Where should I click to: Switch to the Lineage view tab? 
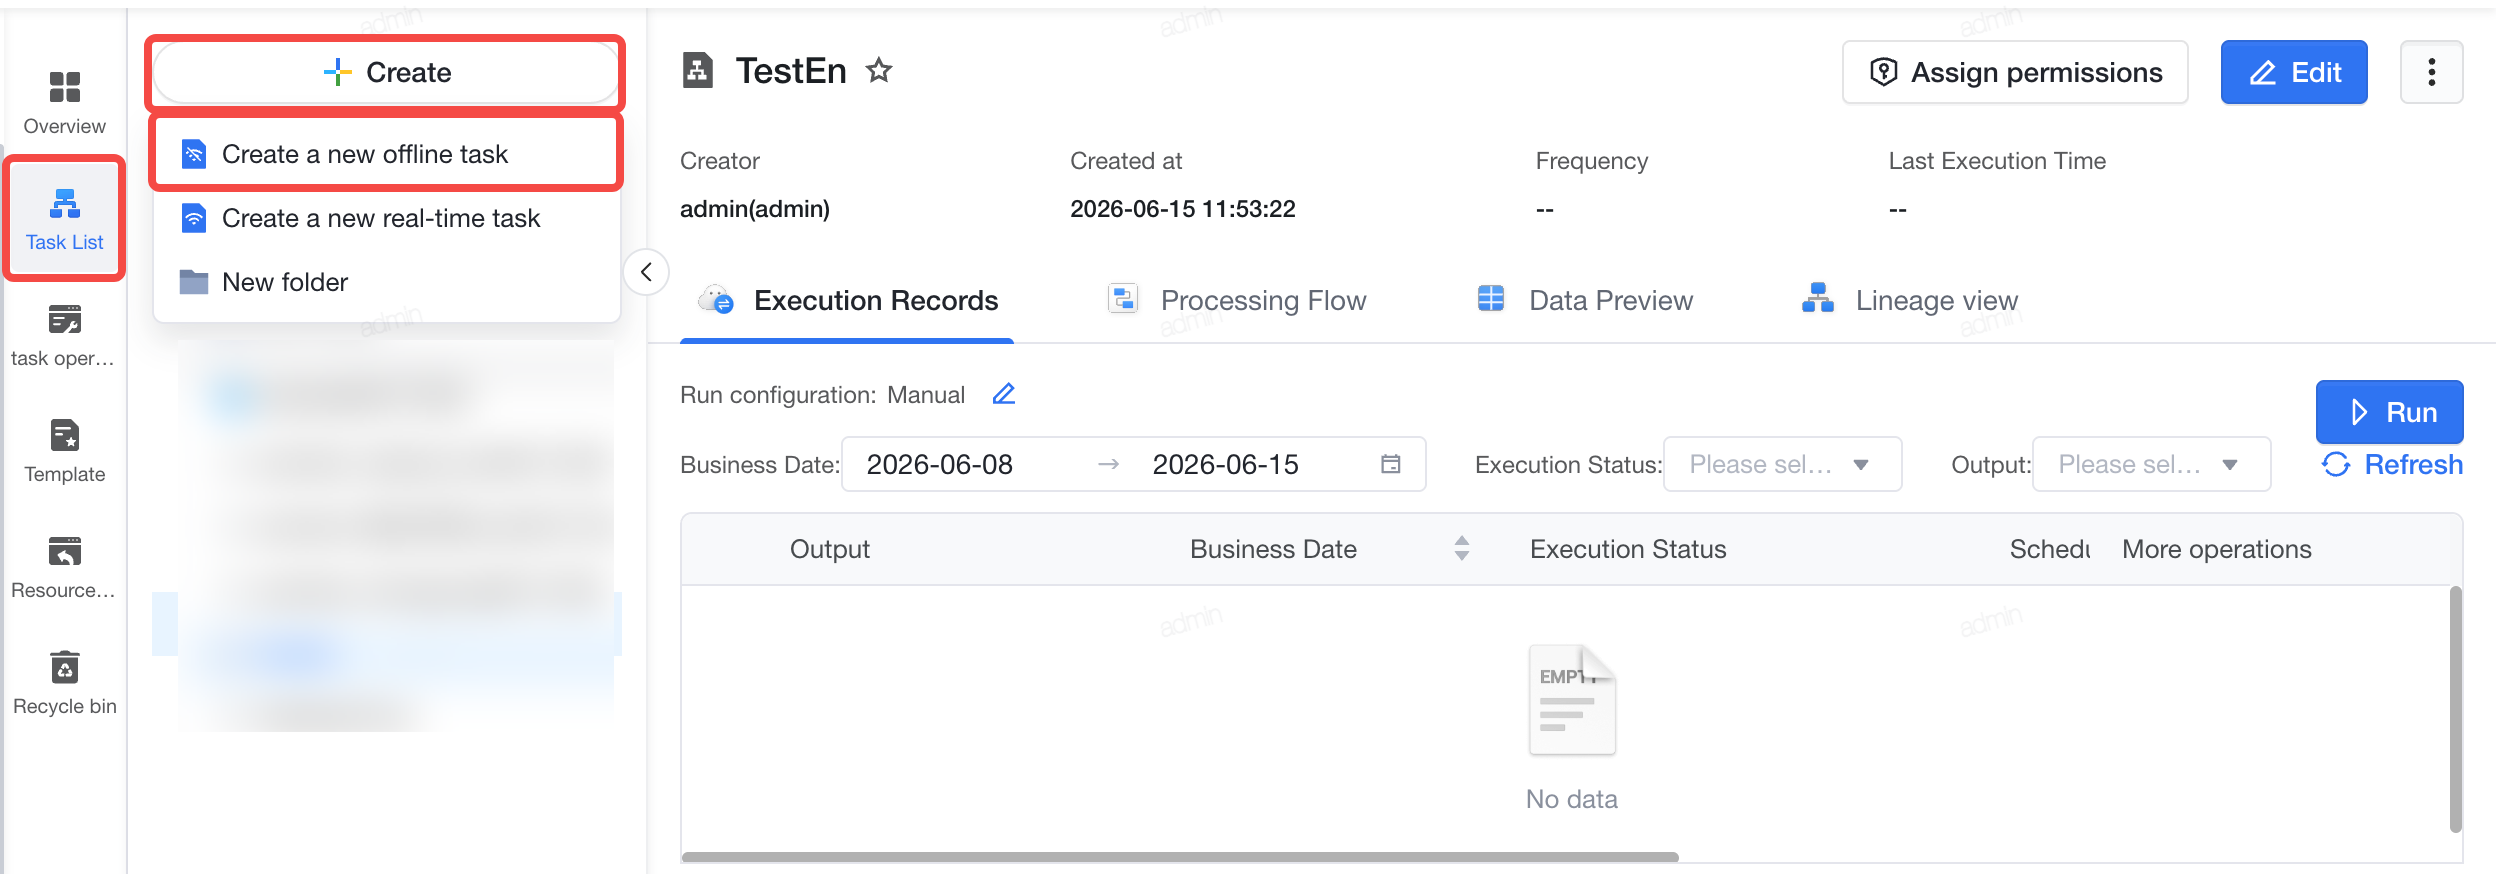point(1909,300)
